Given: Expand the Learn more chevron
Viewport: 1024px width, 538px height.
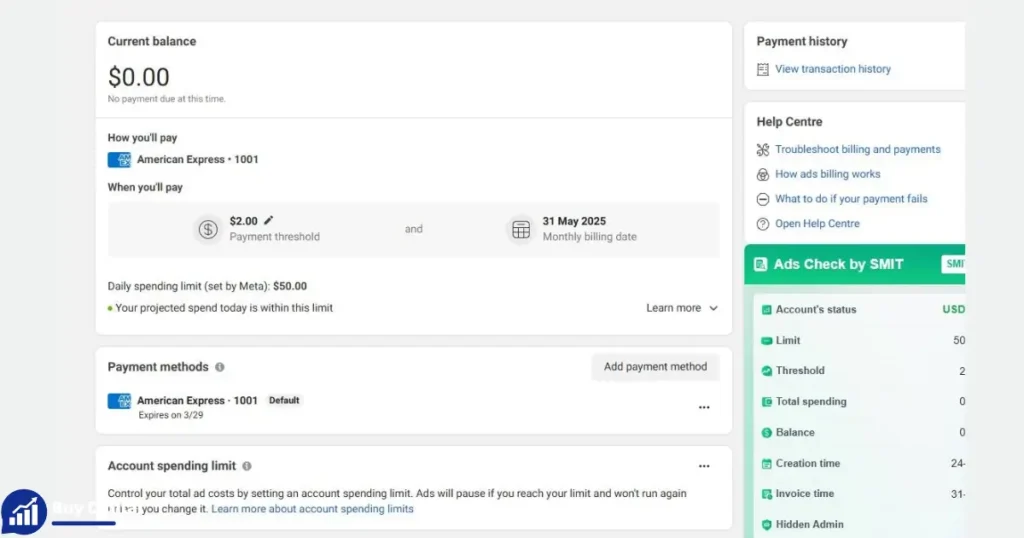Looking at the screenshot, I should pyautogui.click(x=713, y=308).
